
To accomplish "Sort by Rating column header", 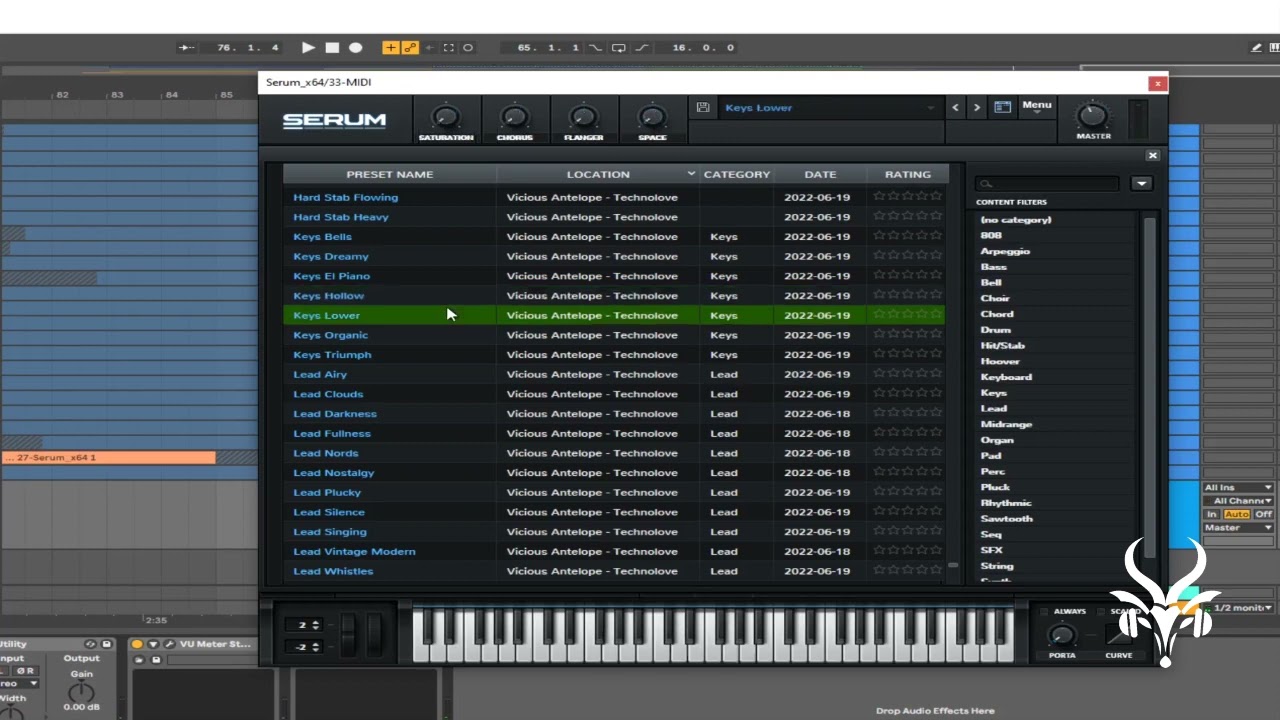I will (908, 174).
